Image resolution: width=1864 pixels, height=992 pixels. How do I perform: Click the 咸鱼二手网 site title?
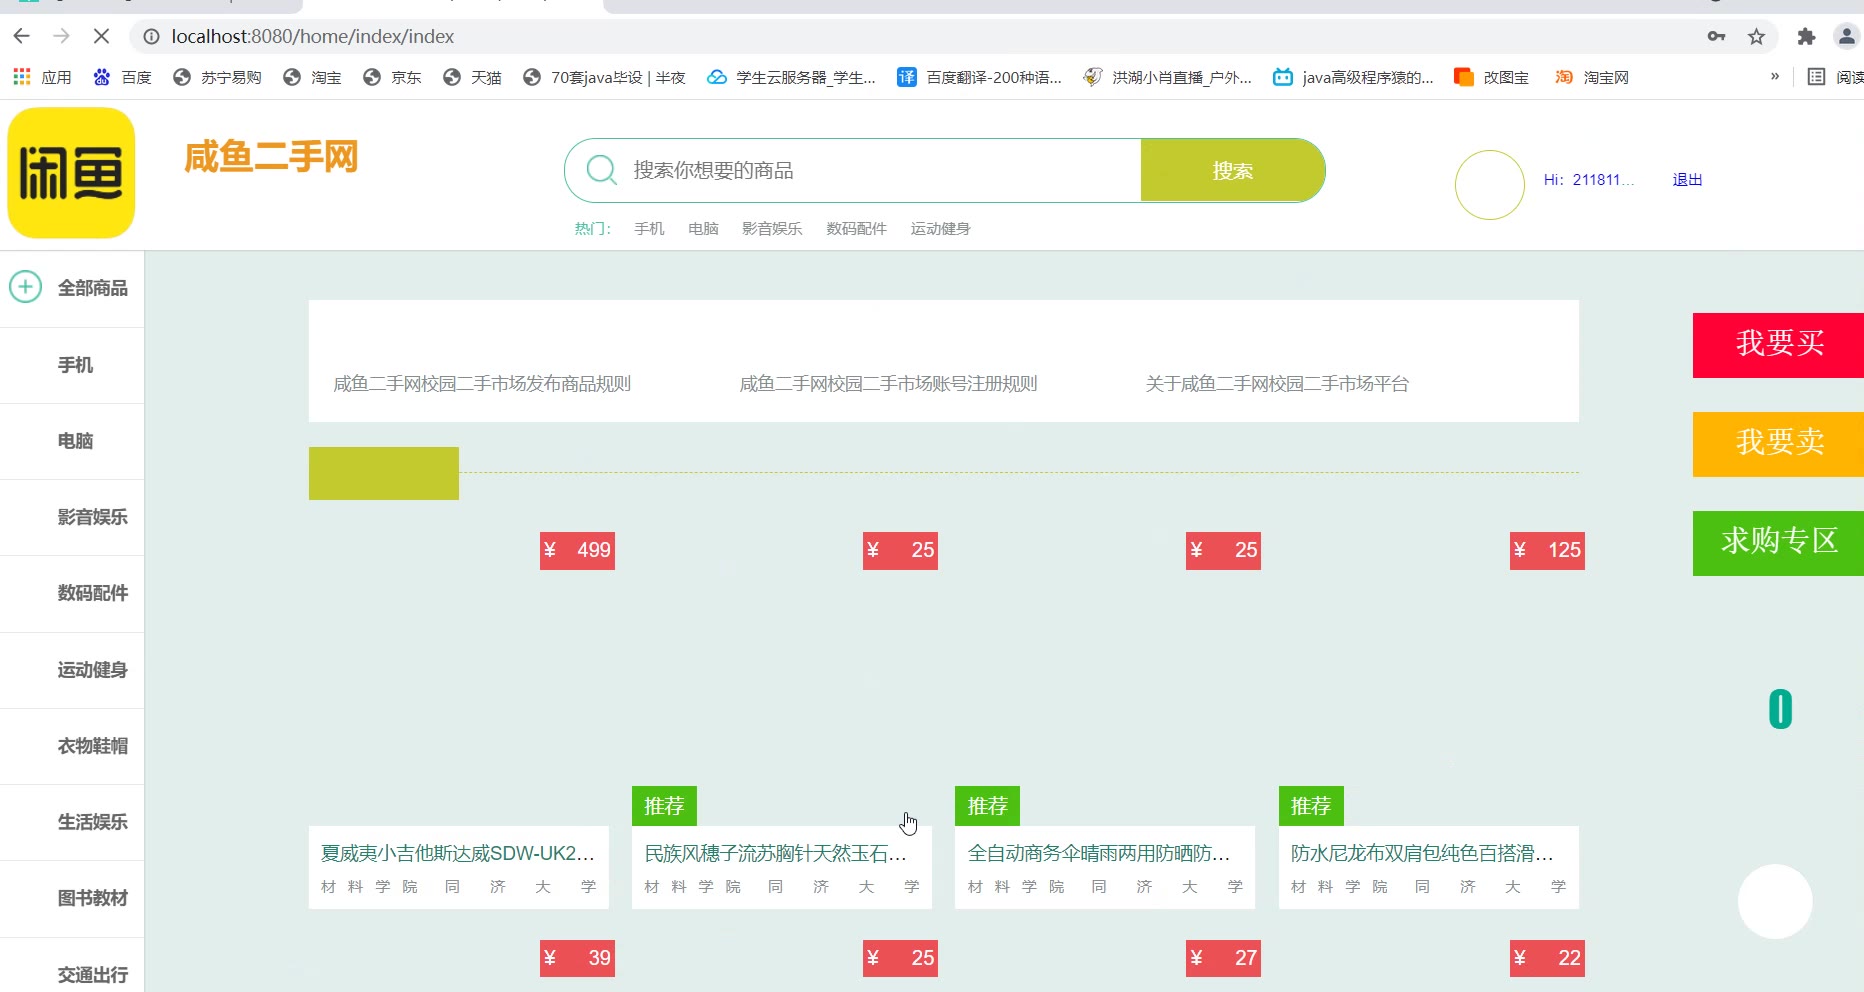pos(271,157)
